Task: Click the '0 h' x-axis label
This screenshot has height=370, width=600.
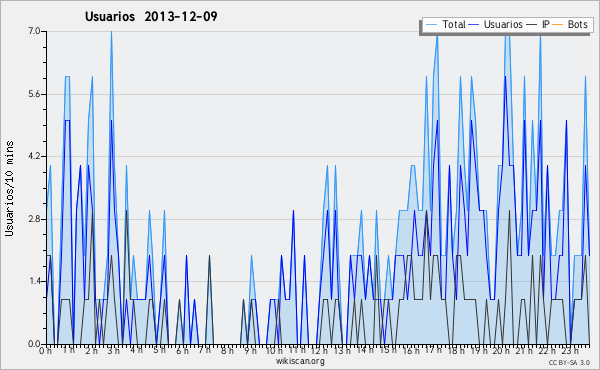Action: coord(46,350)
